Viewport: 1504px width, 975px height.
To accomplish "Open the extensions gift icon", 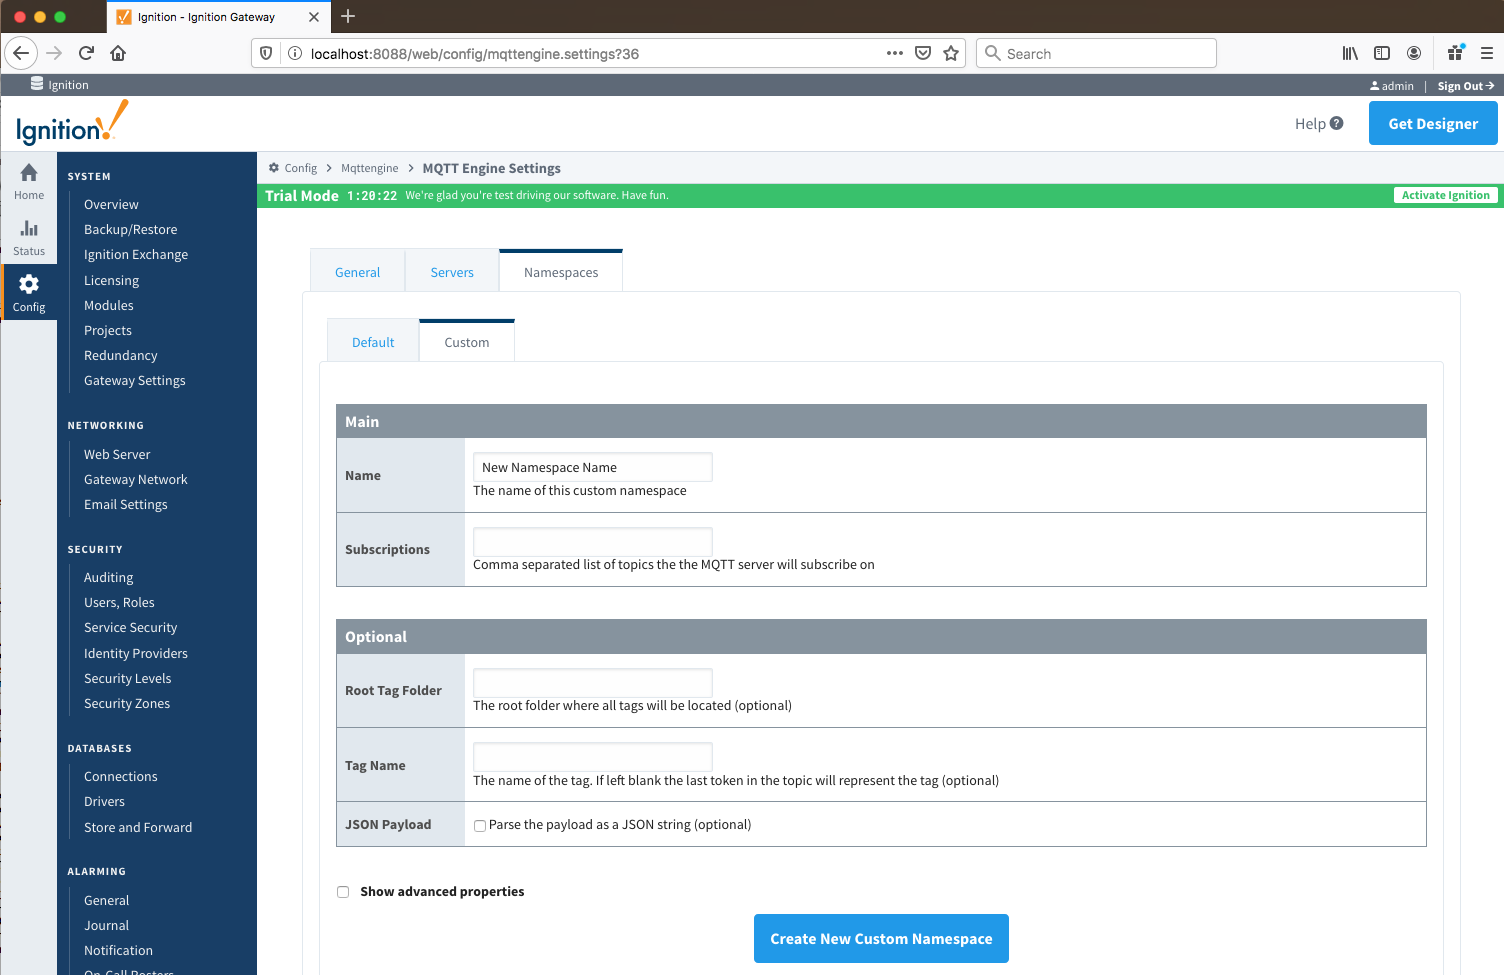I will click(1456, 53).
